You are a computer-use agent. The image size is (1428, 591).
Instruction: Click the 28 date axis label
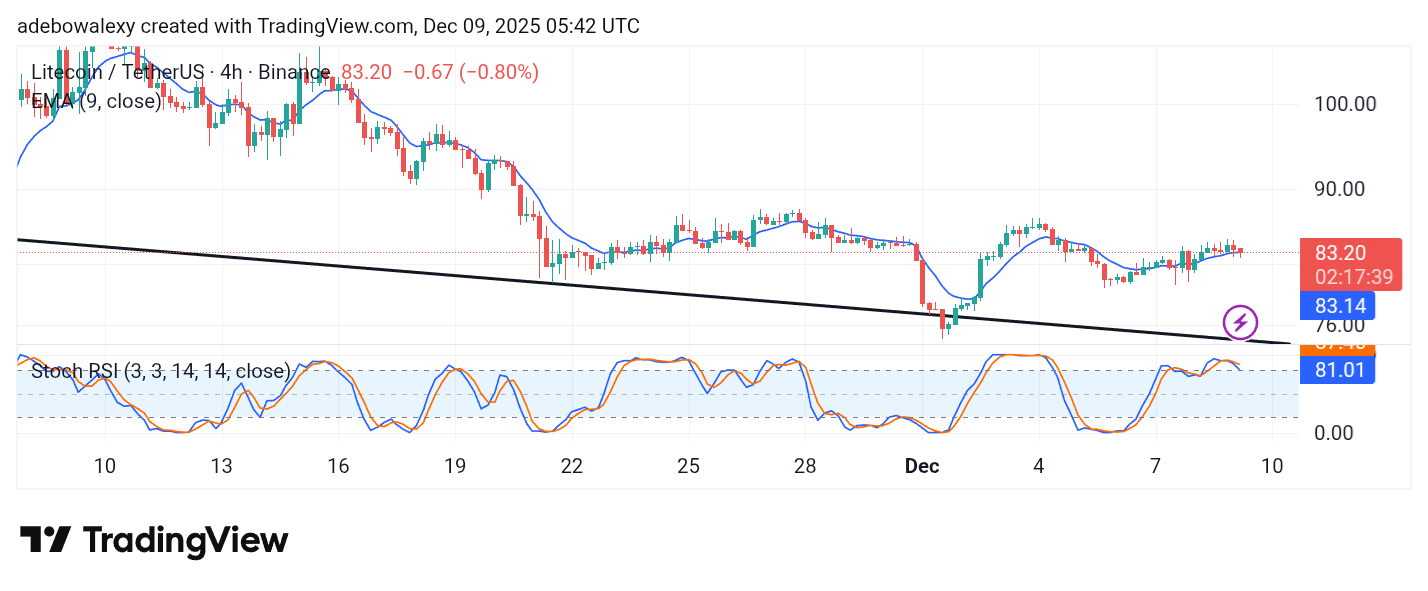pyautogui.click(x=805, y=466)
